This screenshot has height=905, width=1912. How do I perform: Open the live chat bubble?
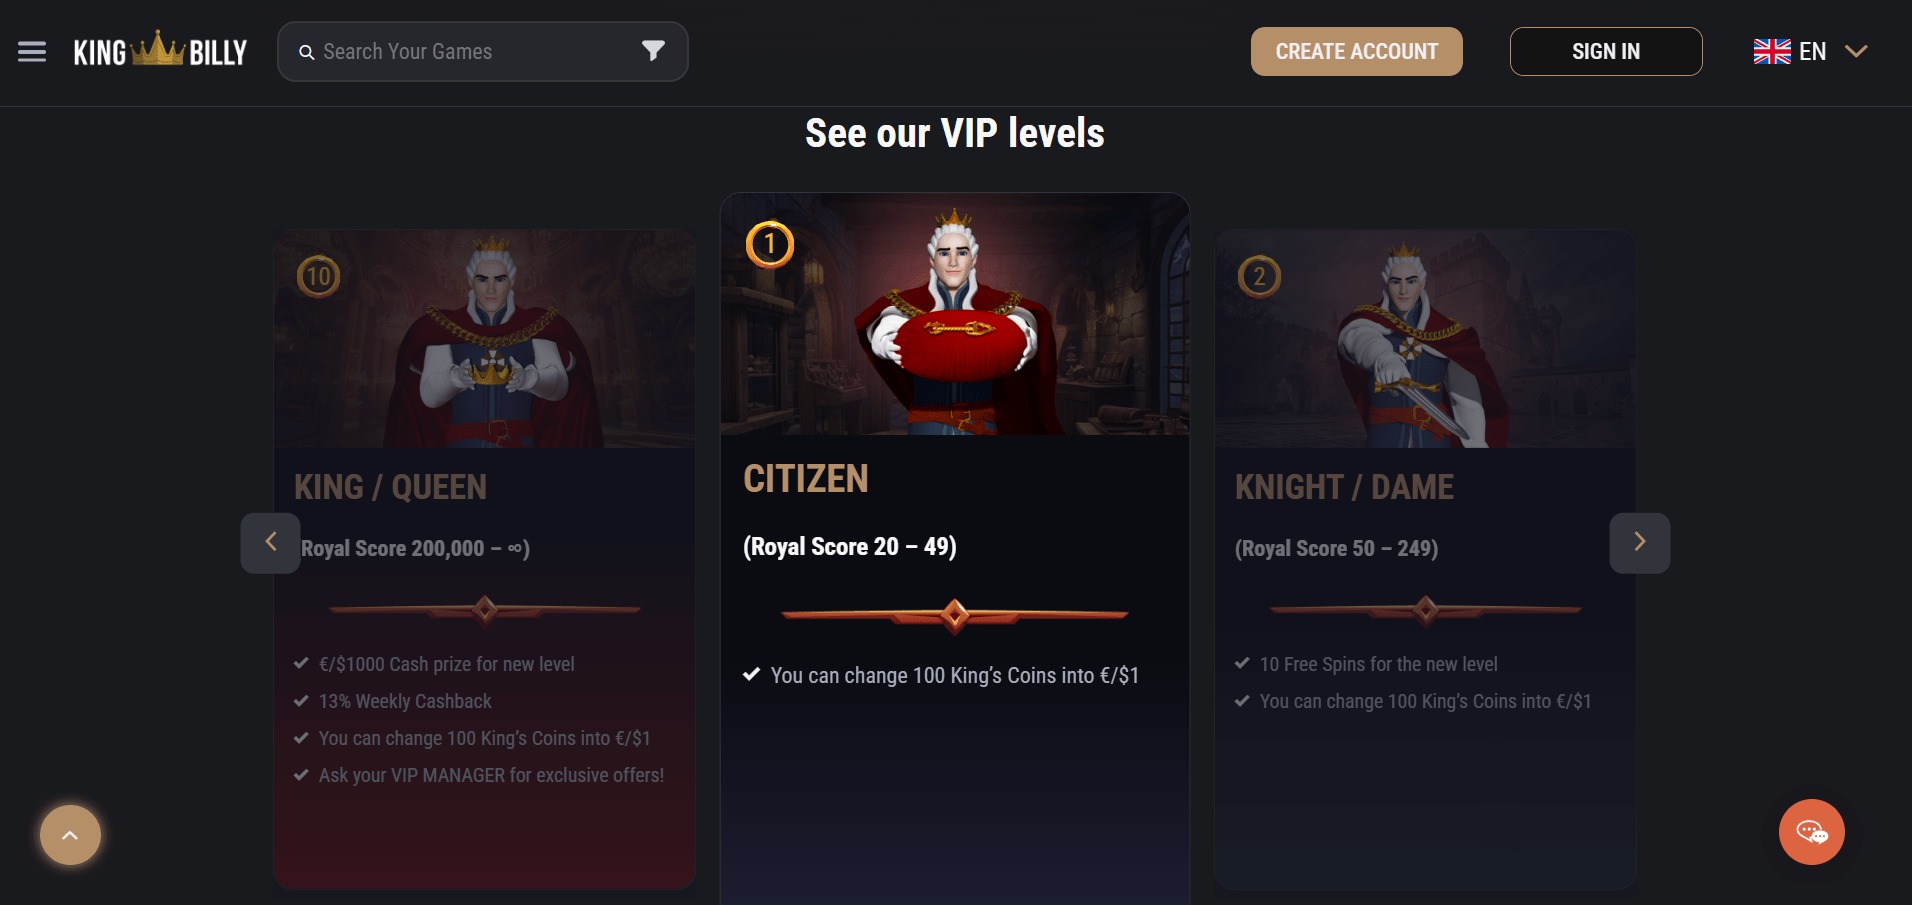[x=1811, y=832]
